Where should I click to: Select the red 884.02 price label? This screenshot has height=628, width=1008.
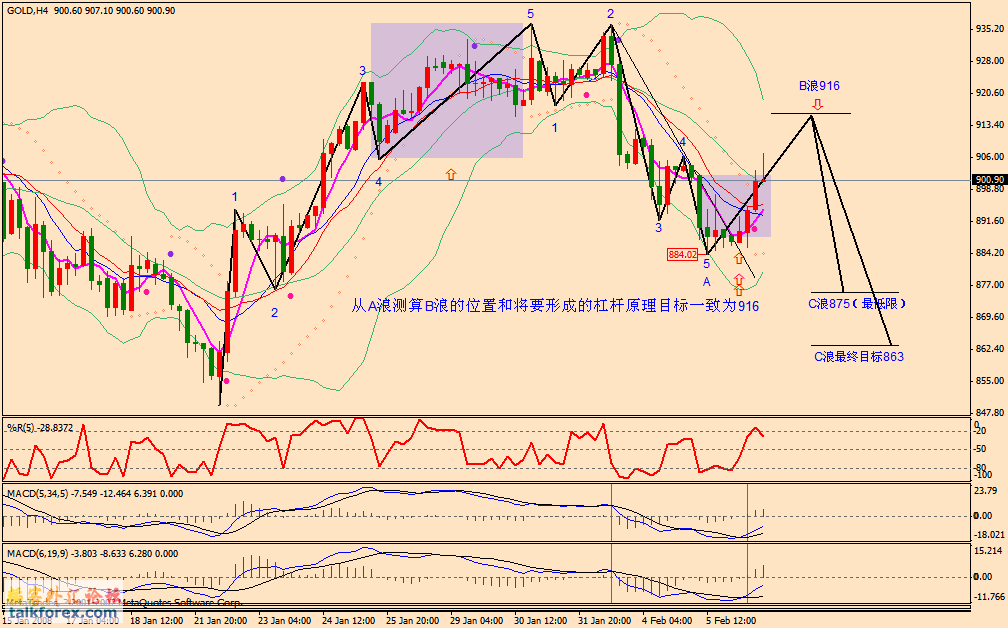(682, 254)
